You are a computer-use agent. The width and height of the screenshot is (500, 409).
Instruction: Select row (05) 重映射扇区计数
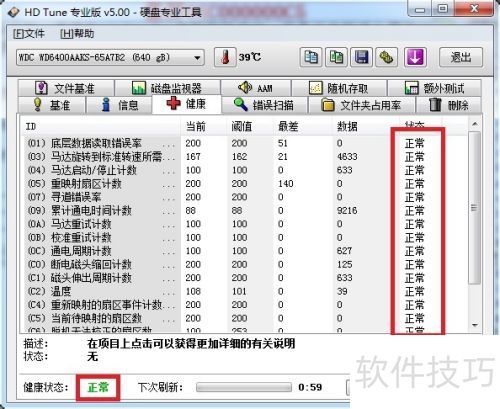coord(243,184)
